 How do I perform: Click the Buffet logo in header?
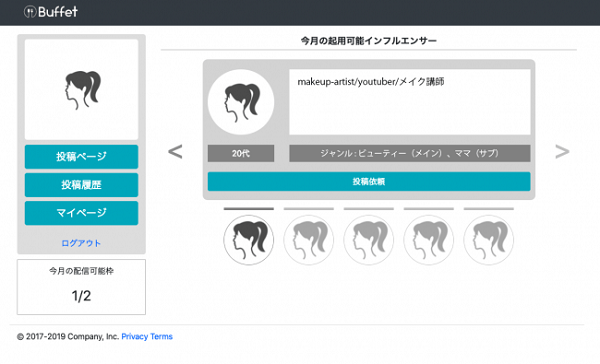pyautogui.click(x=51, y=12)
